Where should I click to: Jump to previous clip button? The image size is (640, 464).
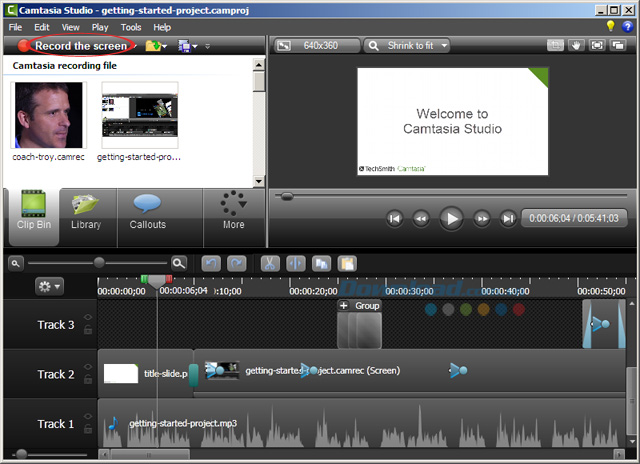pos(395,219)
